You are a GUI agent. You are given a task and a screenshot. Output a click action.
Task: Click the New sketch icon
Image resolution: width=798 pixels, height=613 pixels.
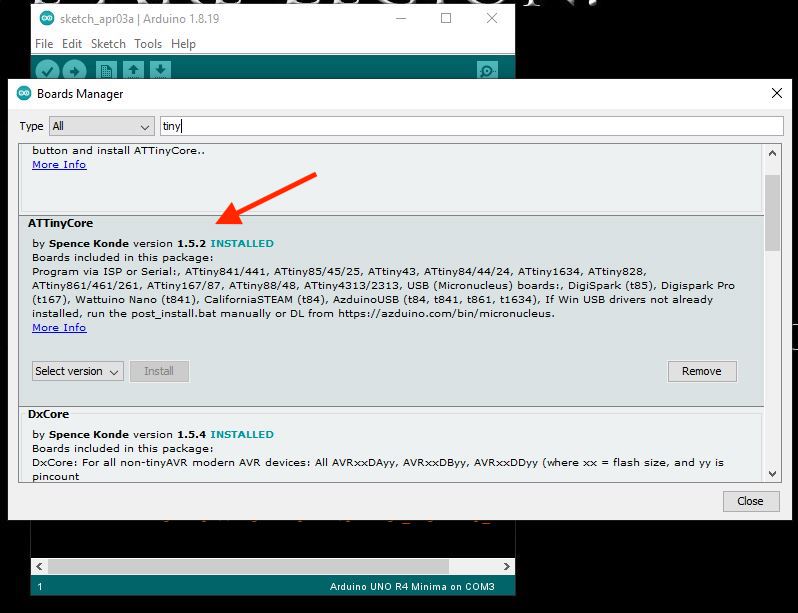click(106, 70)
